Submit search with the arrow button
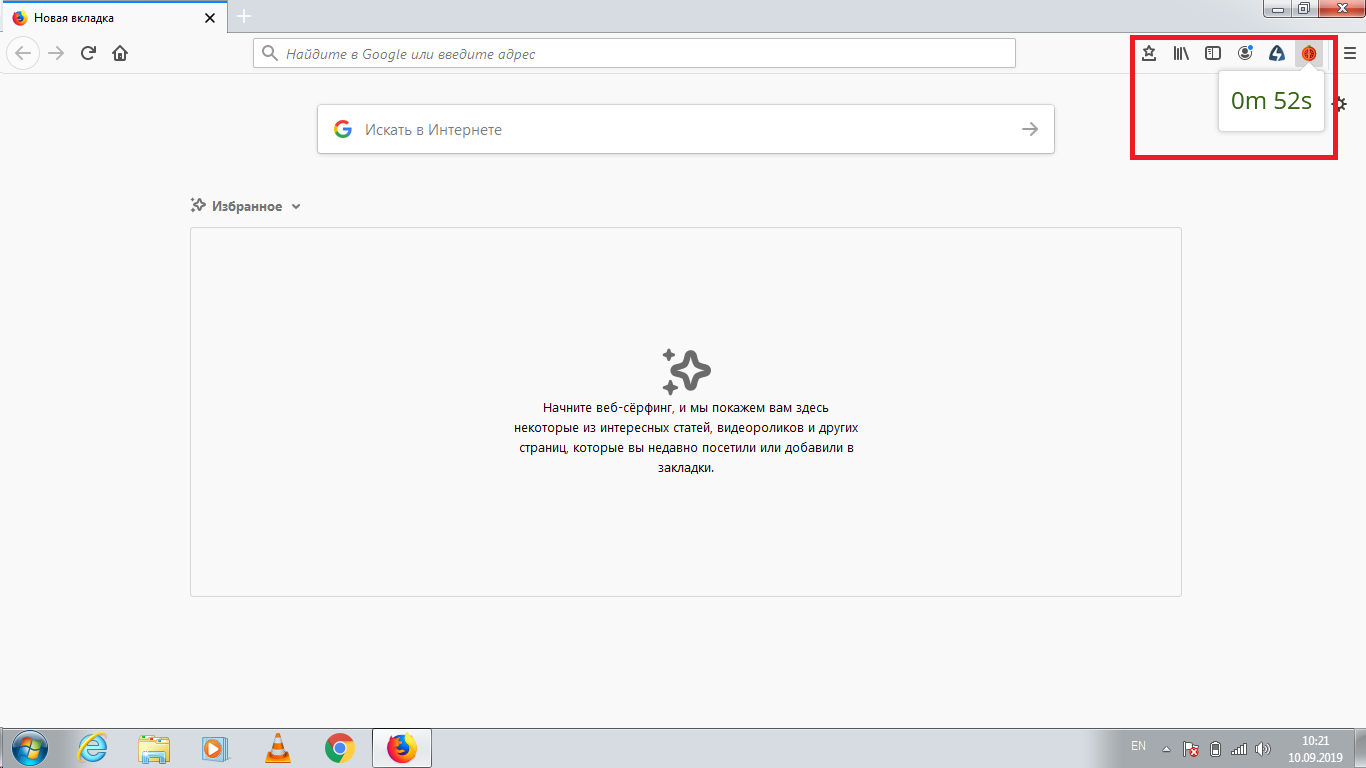Image resolution: width=1366 pixels, height=768 pixels. click(1030, 129)
